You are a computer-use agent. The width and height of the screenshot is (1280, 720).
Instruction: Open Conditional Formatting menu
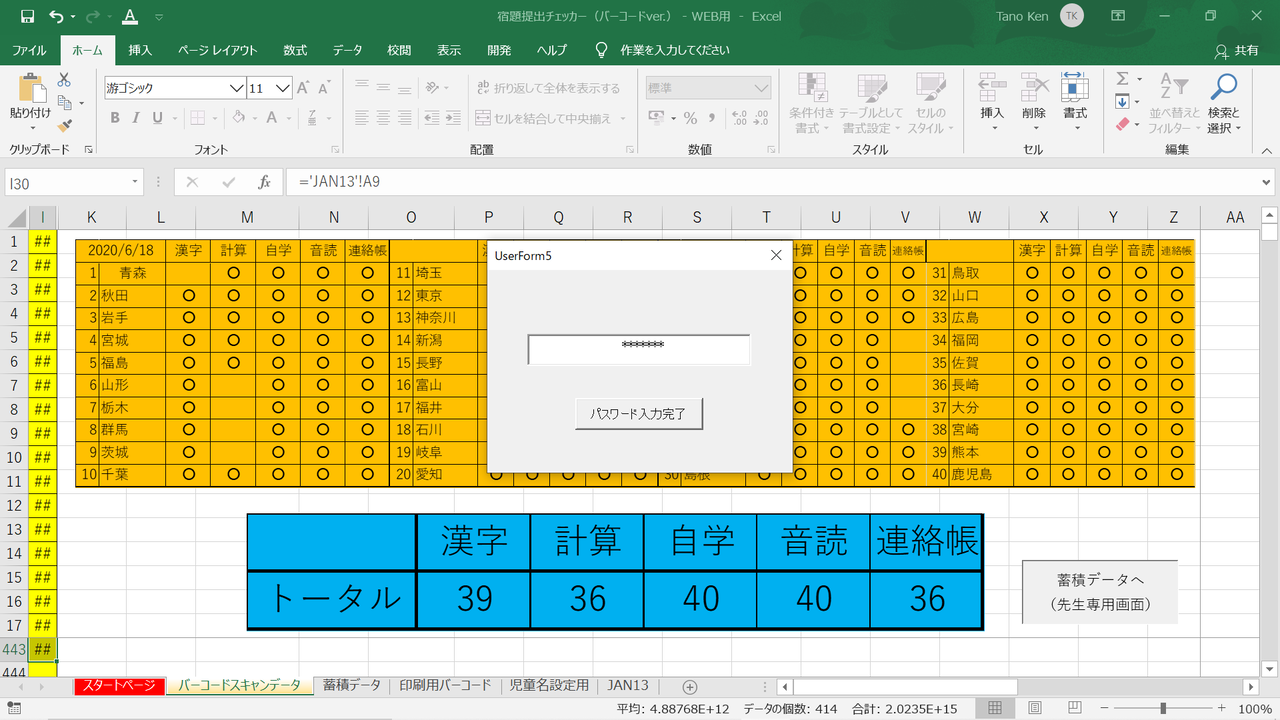click(x=811, y=103)
